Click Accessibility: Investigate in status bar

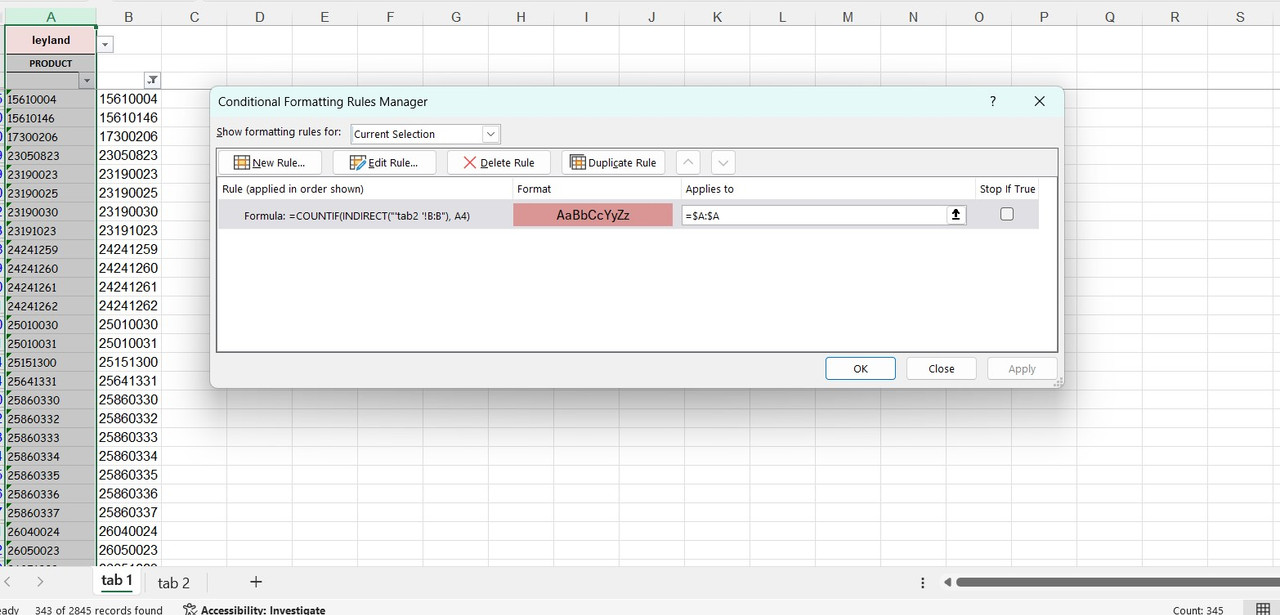pos(254,609)
